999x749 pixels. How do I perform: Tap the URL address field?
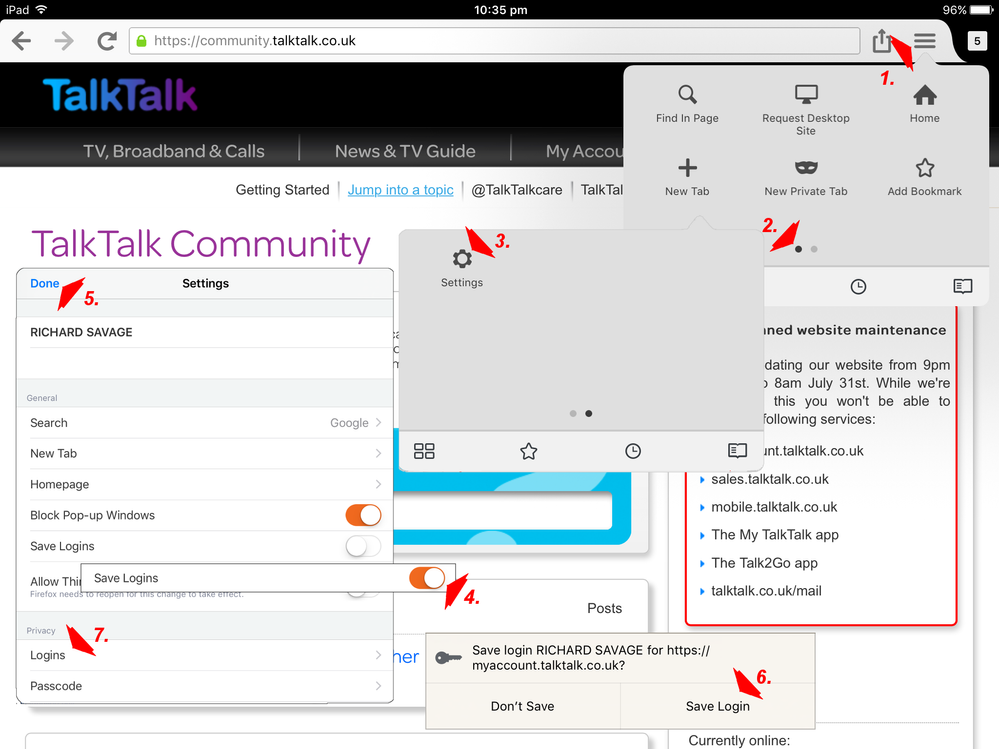494,41
